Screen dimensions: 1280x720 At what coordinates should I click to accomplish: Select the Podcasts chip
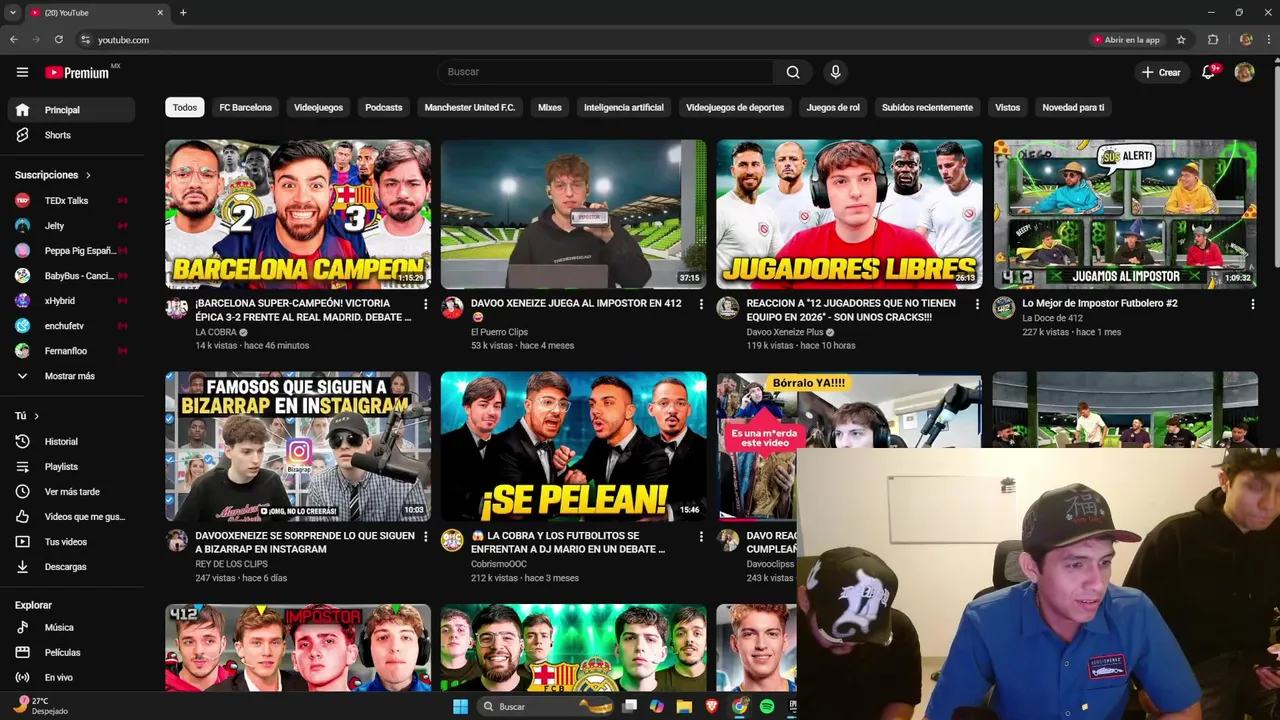click(384, 107)
